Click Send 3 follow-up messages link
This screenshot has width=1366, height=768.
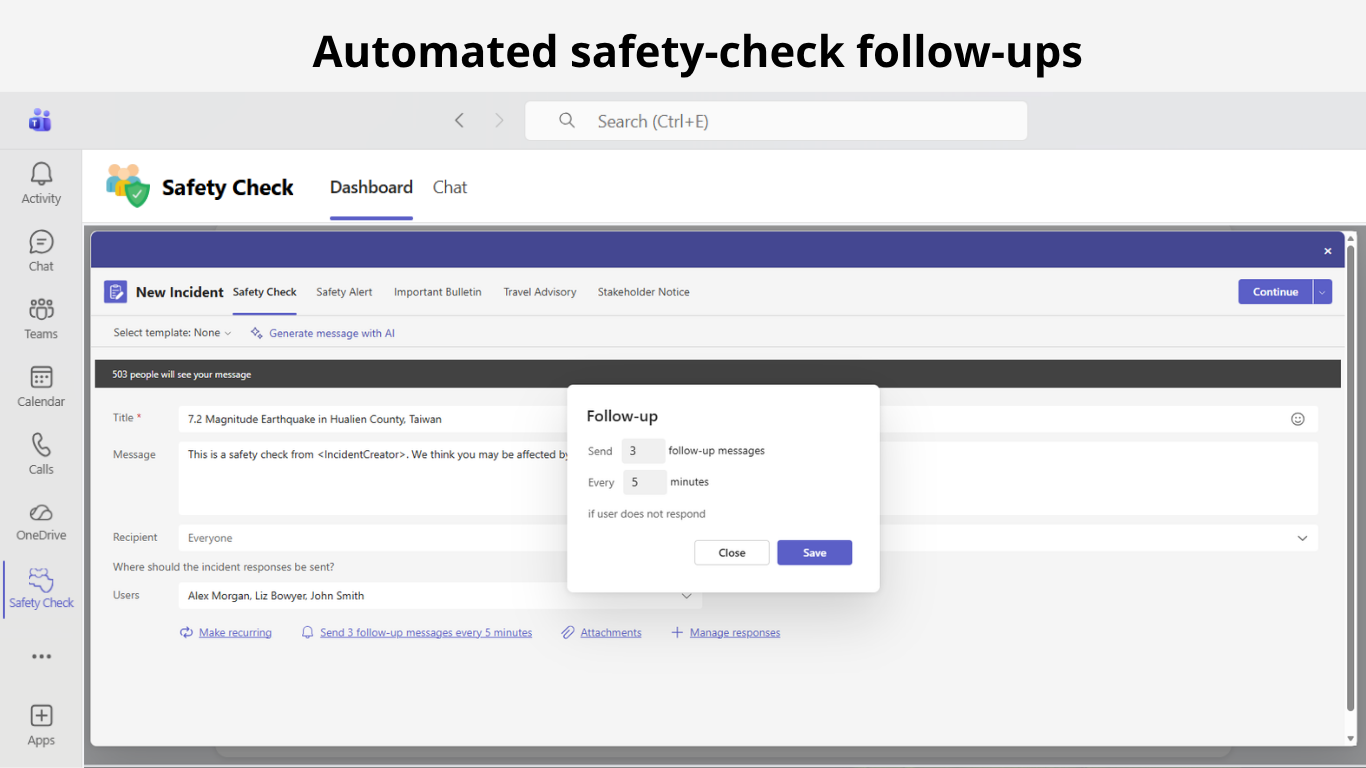coord(426,632)
